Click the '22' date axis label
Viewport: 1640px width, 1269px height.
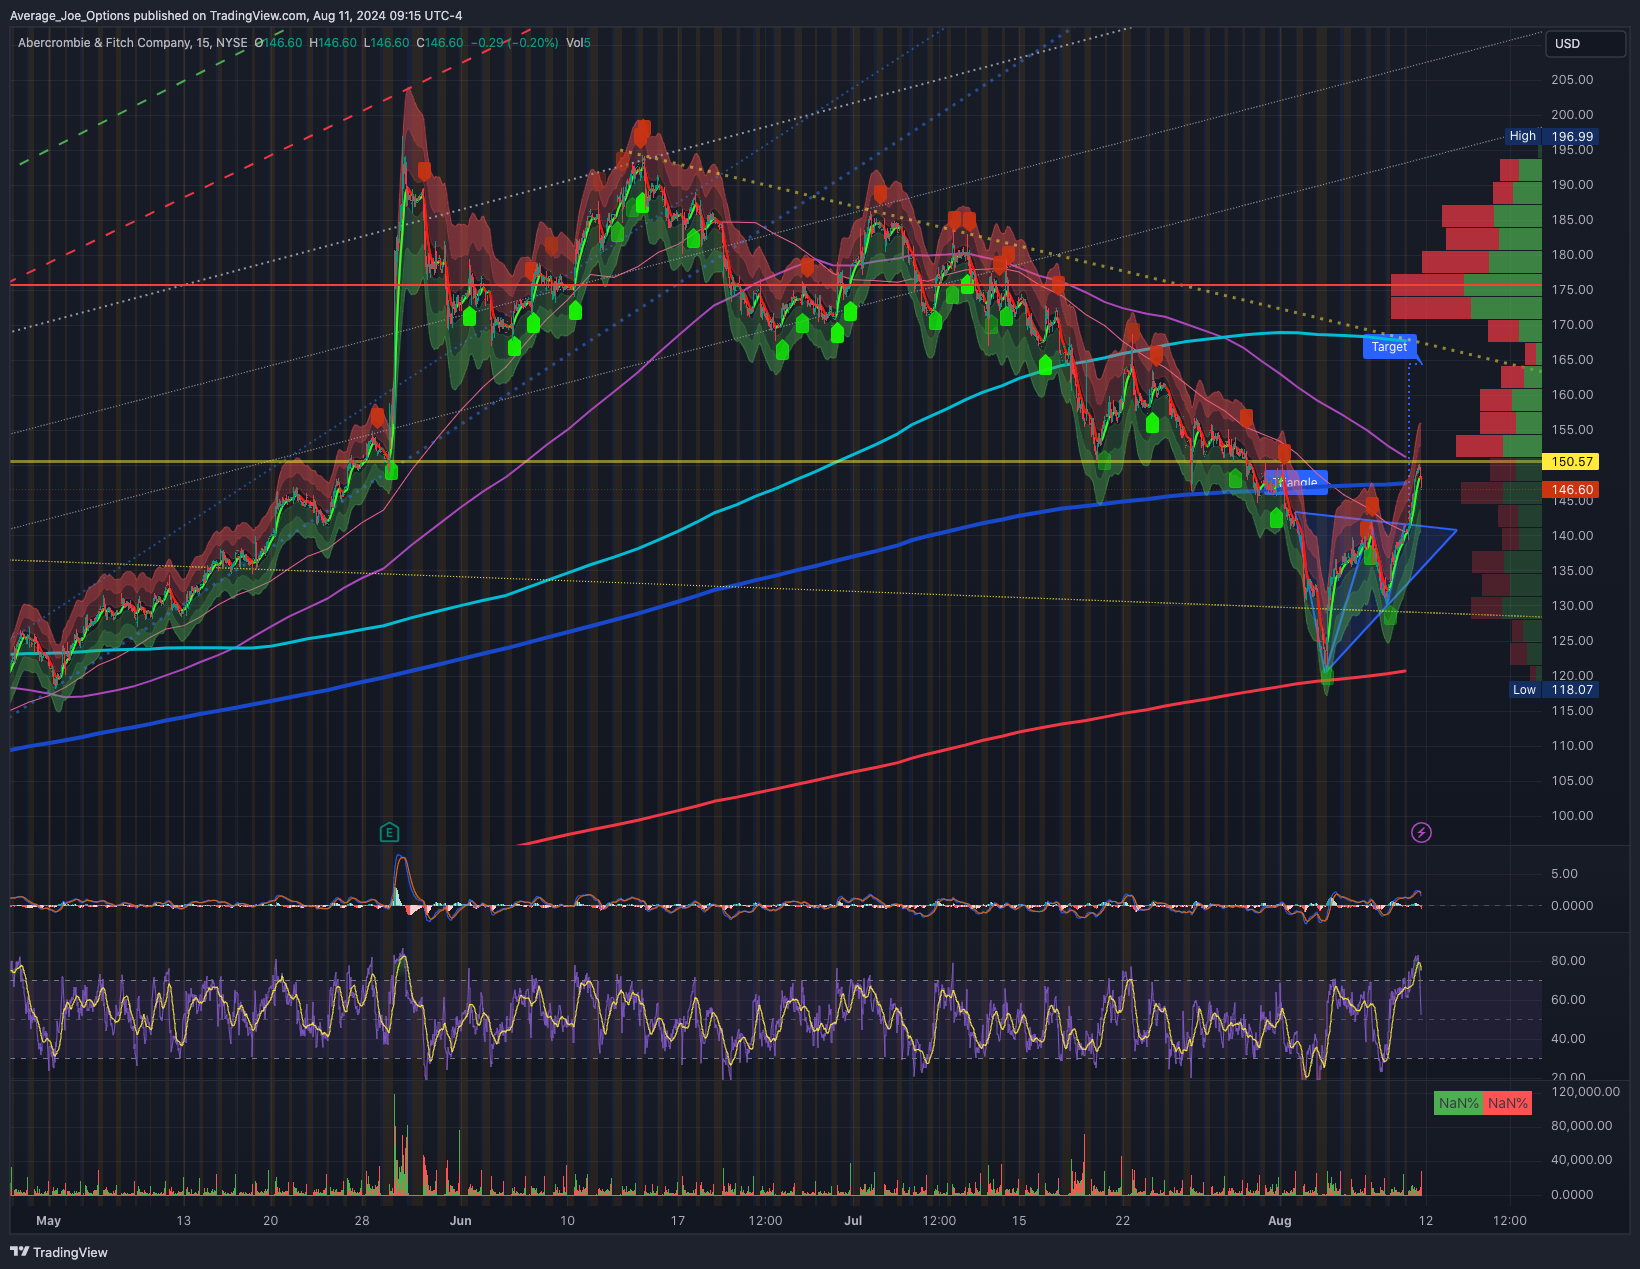(1123, 1221)
